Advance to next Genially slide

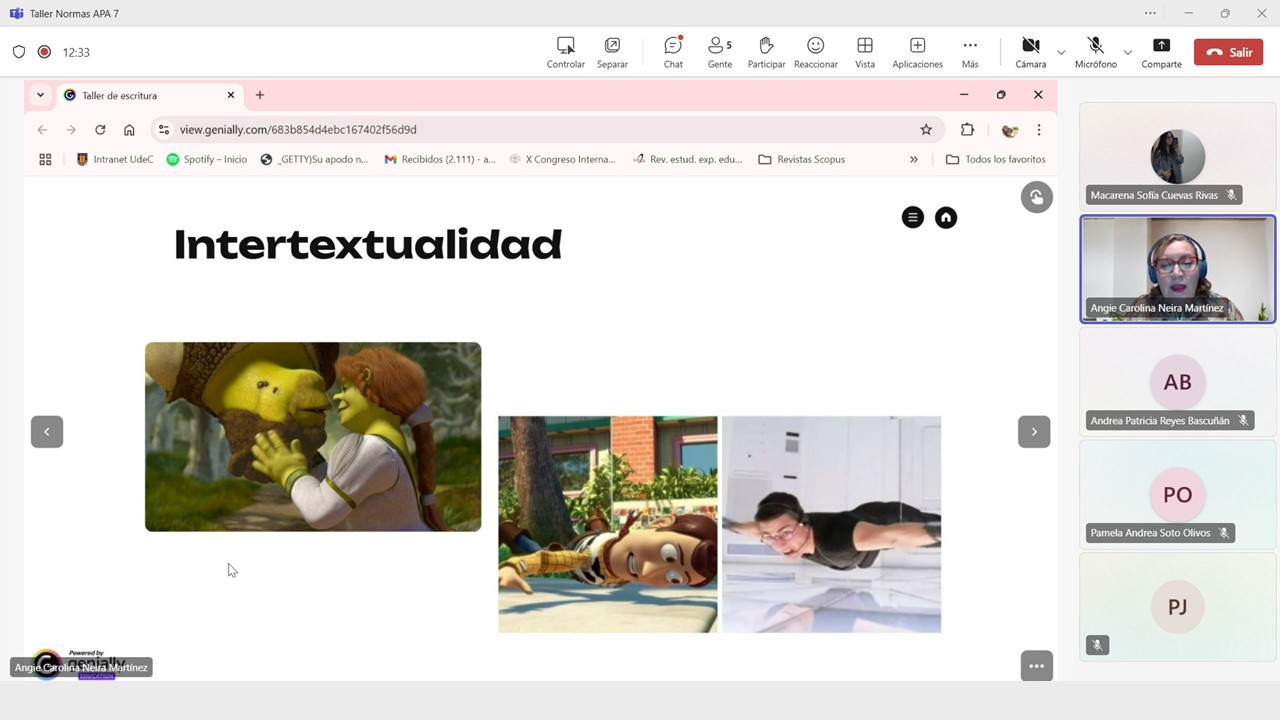pyautogui.click(x=1034, y=431)
